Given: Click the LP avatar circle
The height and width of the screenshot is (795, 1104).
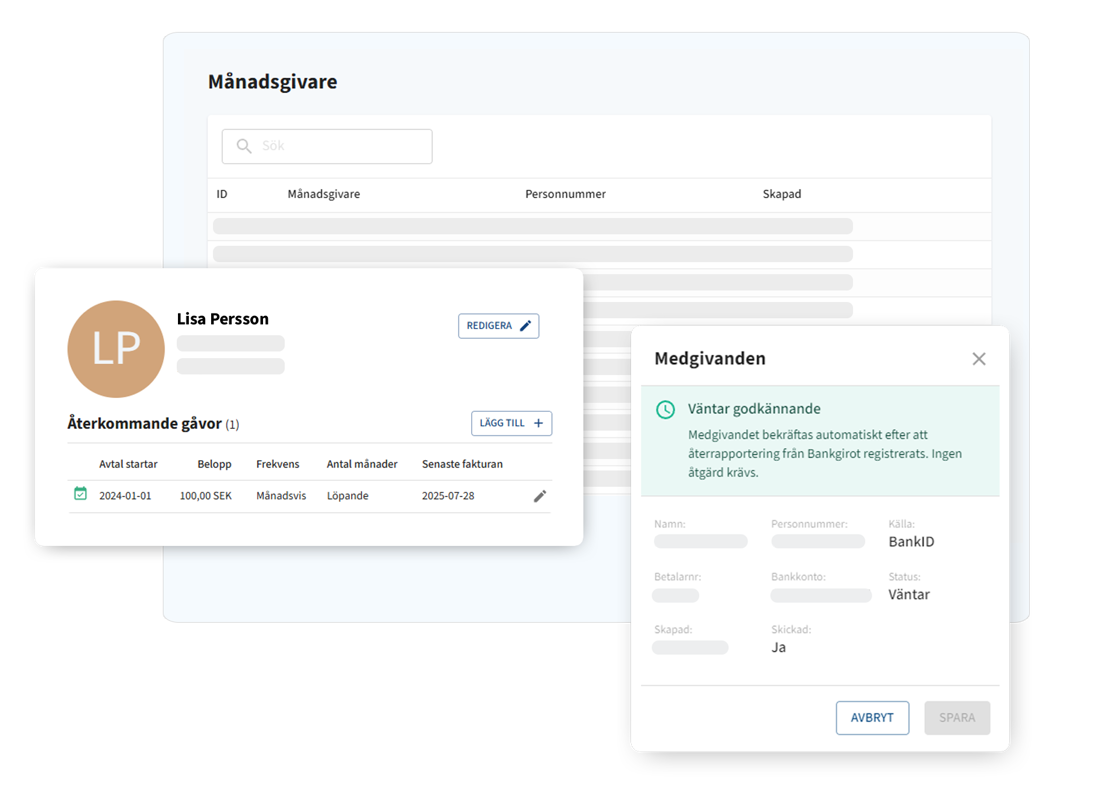Looking at the screenshot, I should click(x=116, y=349).
